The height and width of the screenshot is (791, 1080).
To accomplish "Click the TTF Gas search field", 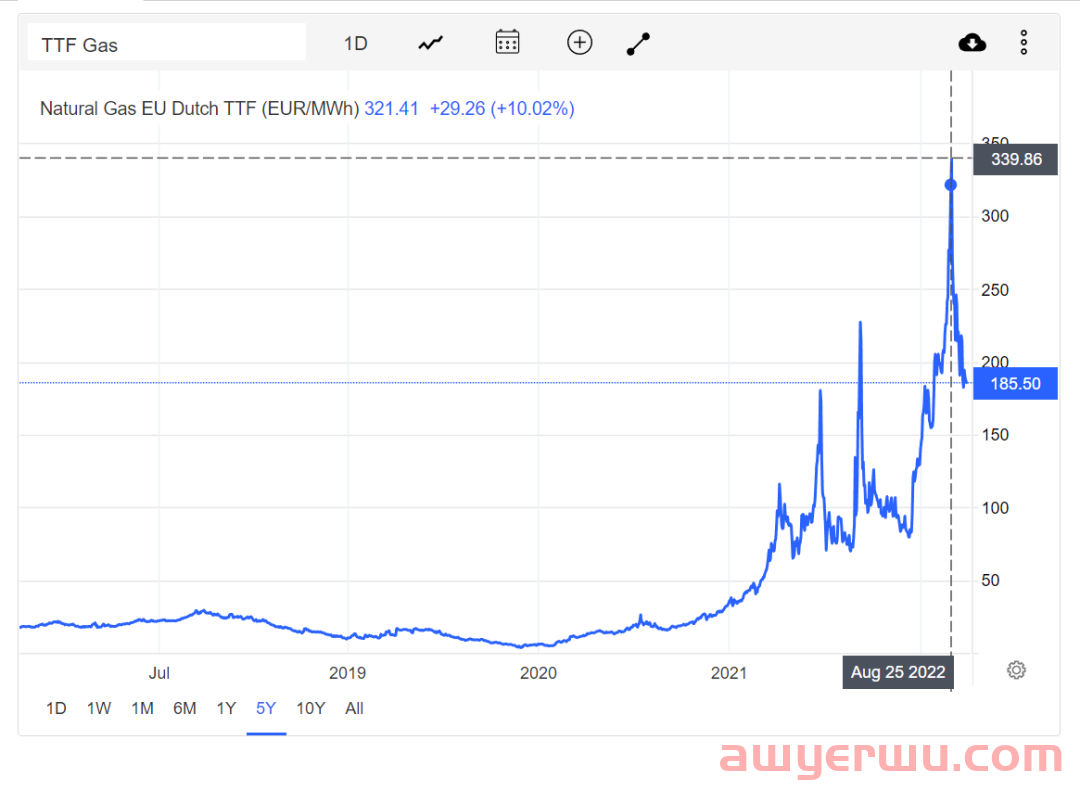I will coord(166,43).
